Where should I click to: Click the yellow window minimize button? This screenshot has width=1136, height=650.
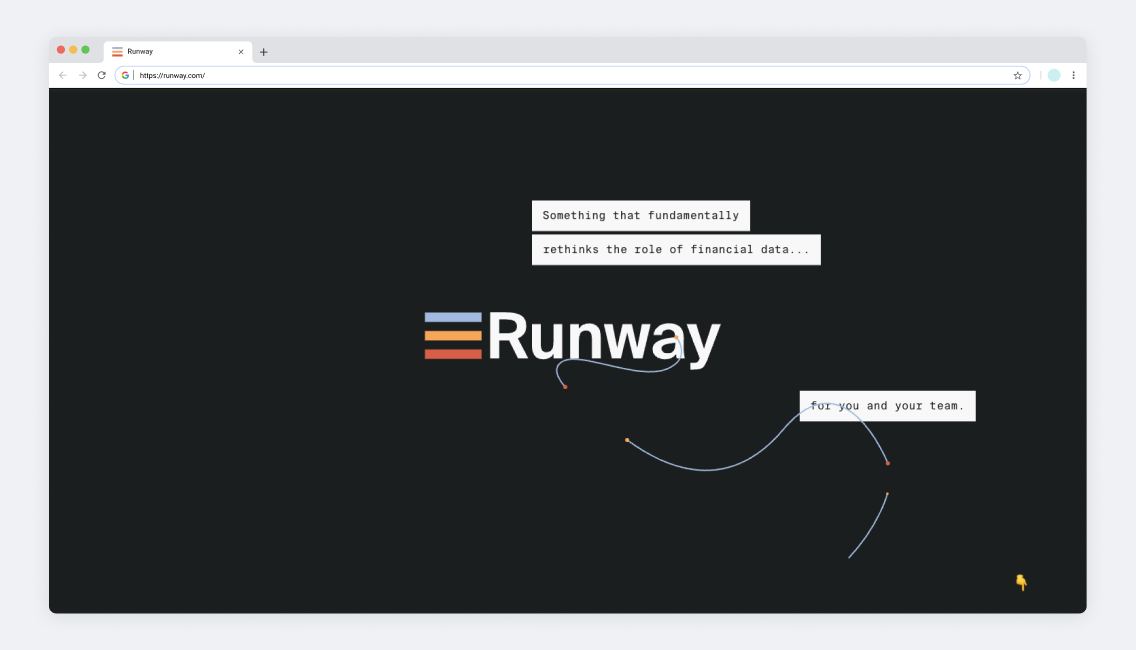coord(73,50)
